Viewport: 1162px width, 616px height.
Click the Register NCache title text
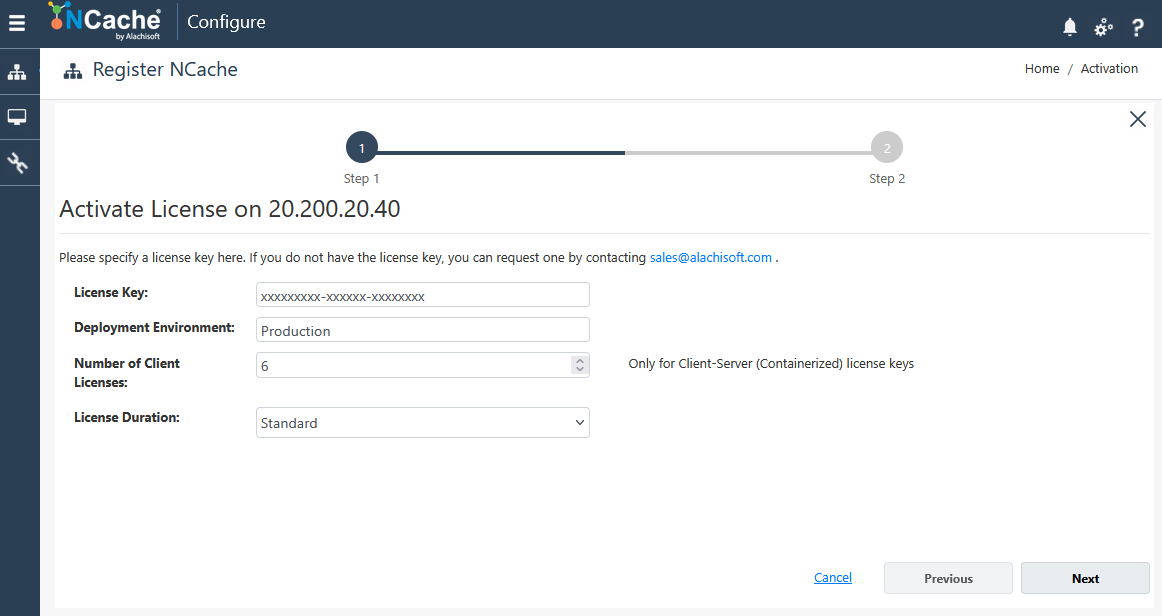(x=165, y=70)
